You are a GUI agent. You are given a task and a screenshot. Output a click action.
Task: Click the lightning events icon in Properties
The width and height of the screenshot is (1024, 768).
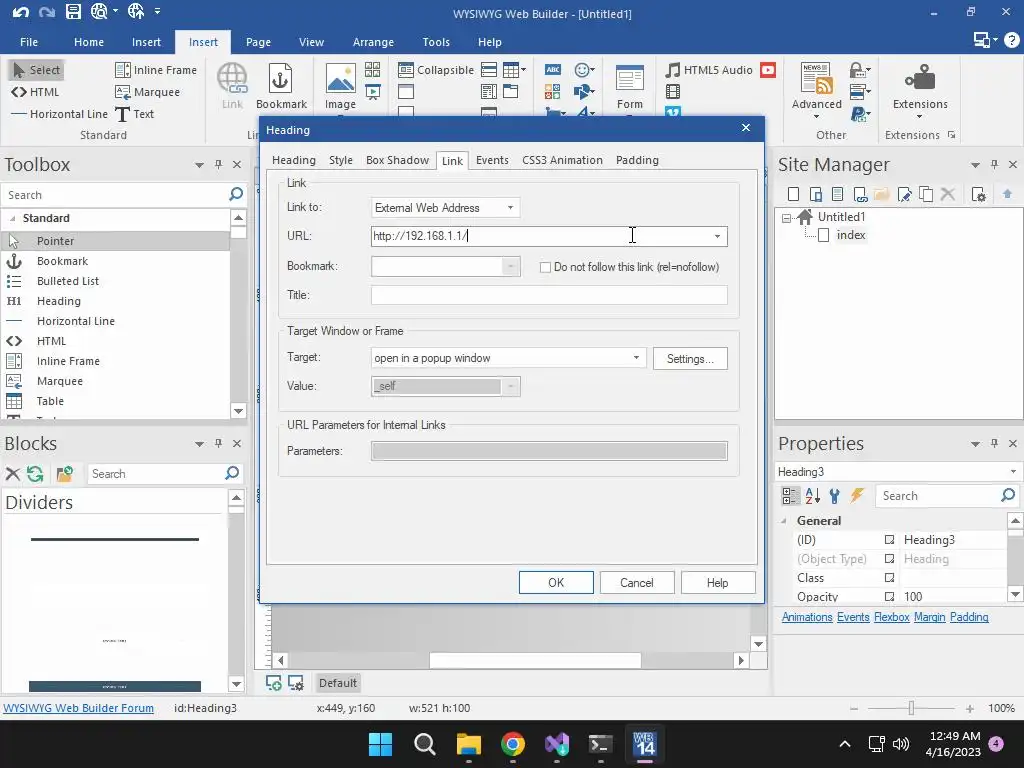857,496
